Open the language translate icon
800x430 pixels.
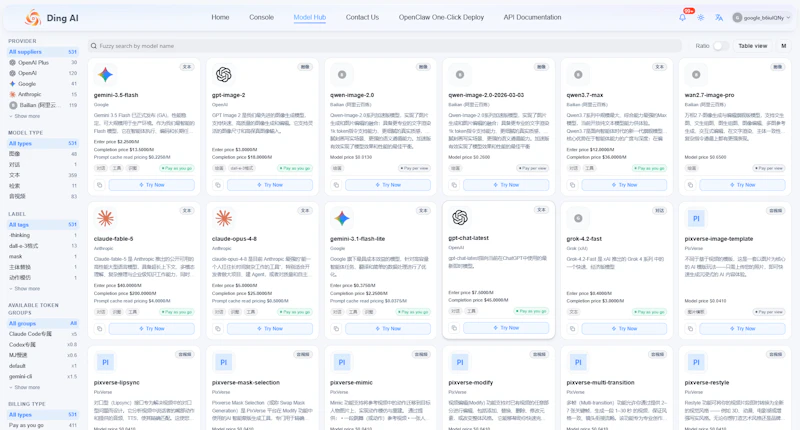719,17
